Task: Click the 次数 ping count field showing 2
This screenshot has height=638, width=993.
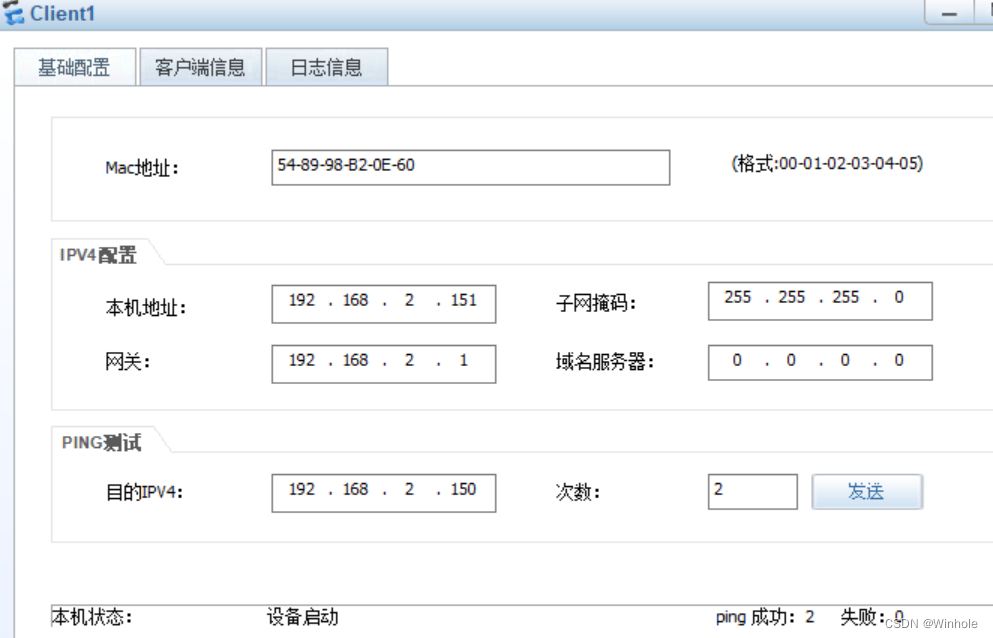Action: click(752, 491)
